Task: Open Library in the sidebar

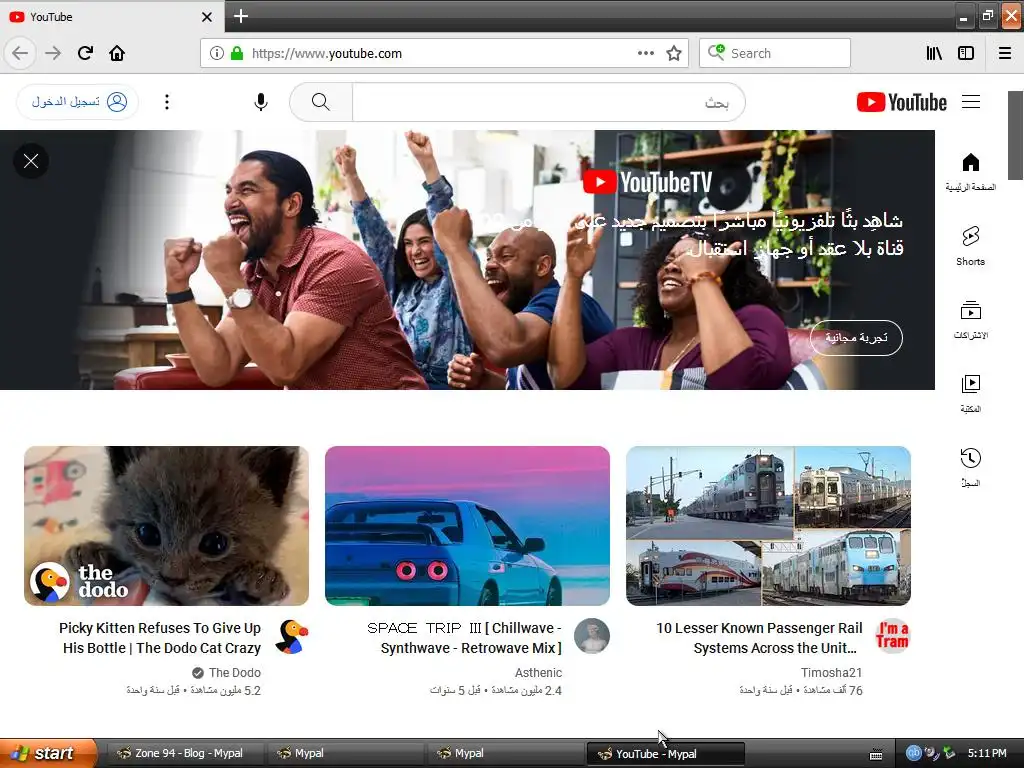Action: [x=971, y=394]
